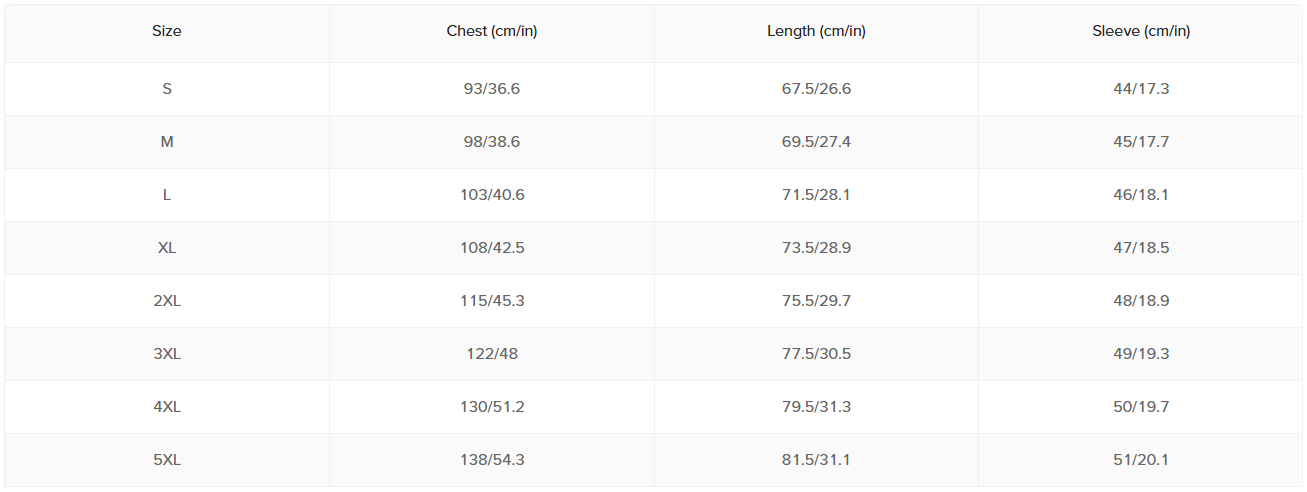Click sleeve value 45/17.7
The width and height of the screenshot is (1307, 492).
[x=1141, y=142]
